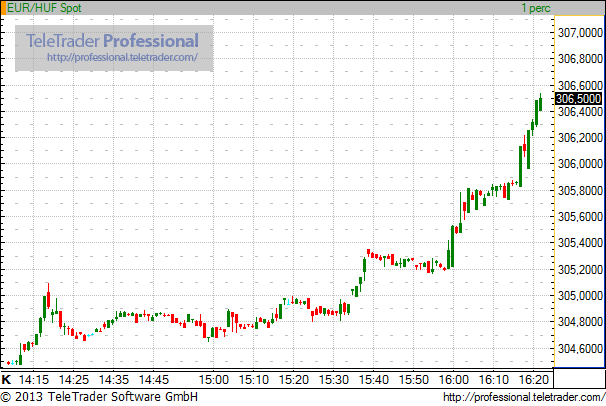Image resolution: width=606 pixels, height=406 pixels.
Task: Click the 15:30 time axis label
Action: point(334,380)
